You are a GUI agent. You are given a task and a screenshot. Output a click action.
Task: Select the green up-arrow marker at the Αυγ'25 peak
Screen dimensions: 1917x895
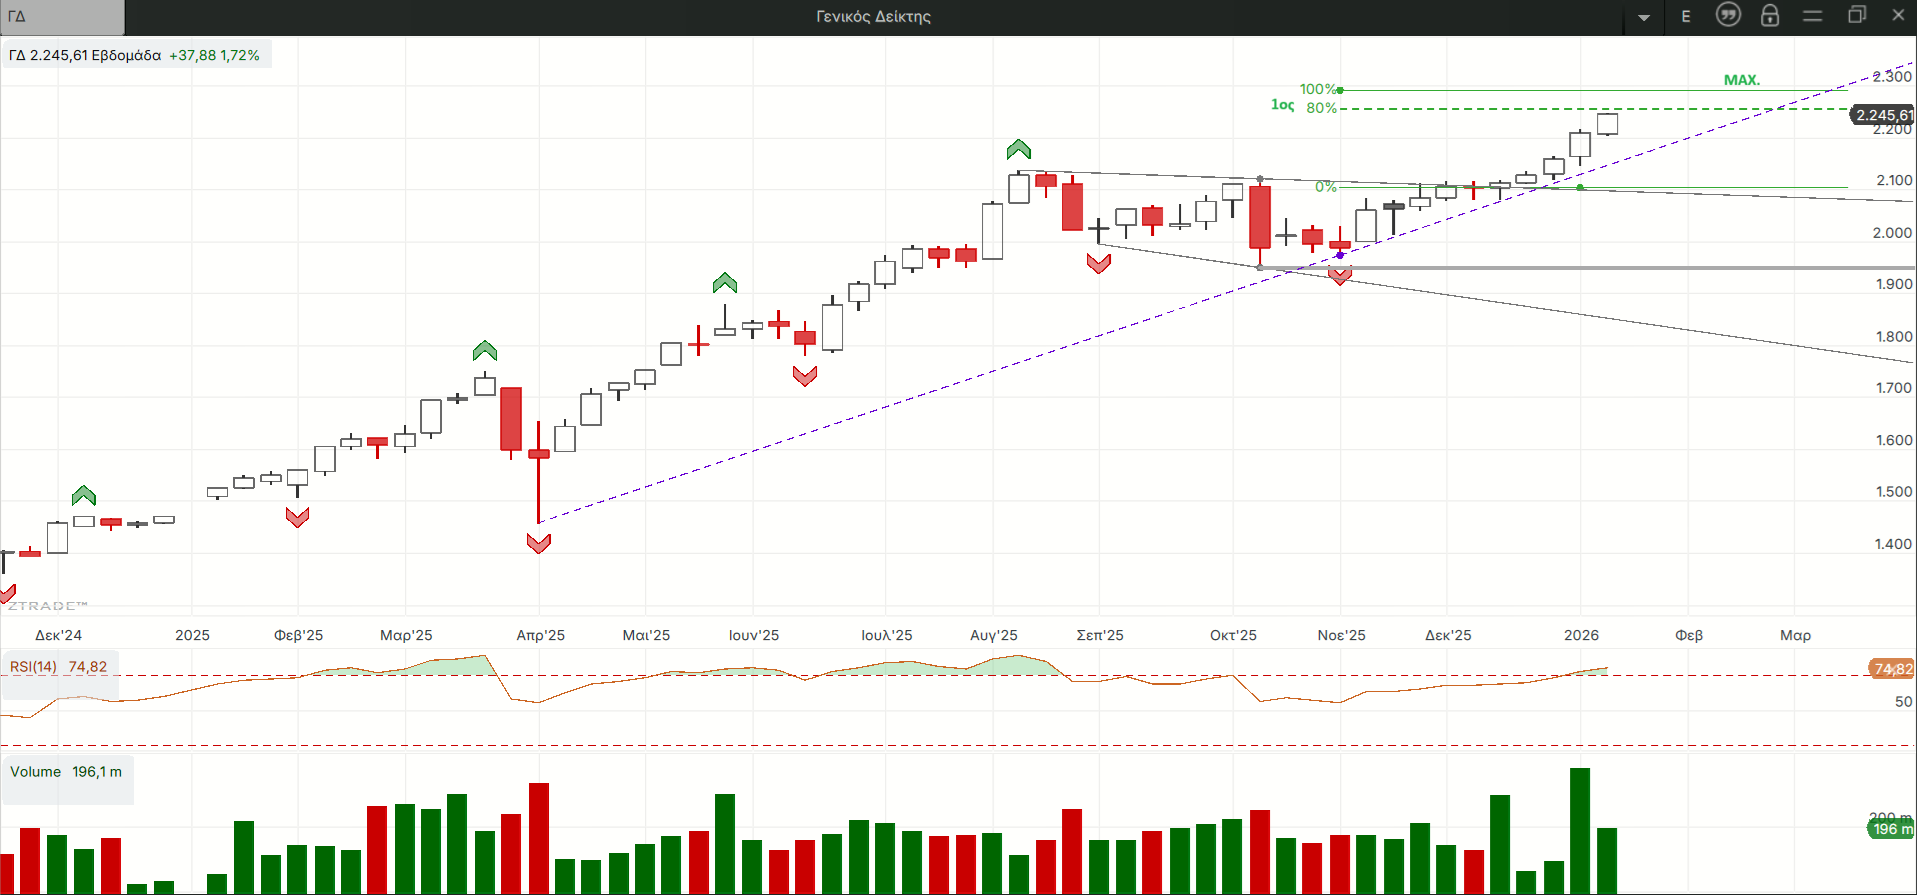(1018, 150)
